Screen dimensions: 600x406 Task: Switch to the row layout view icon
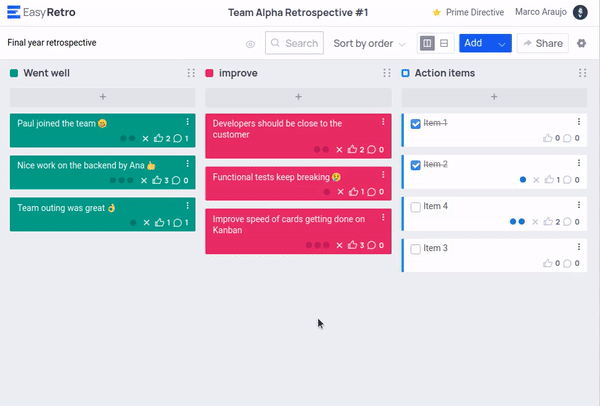pos(444,44)
